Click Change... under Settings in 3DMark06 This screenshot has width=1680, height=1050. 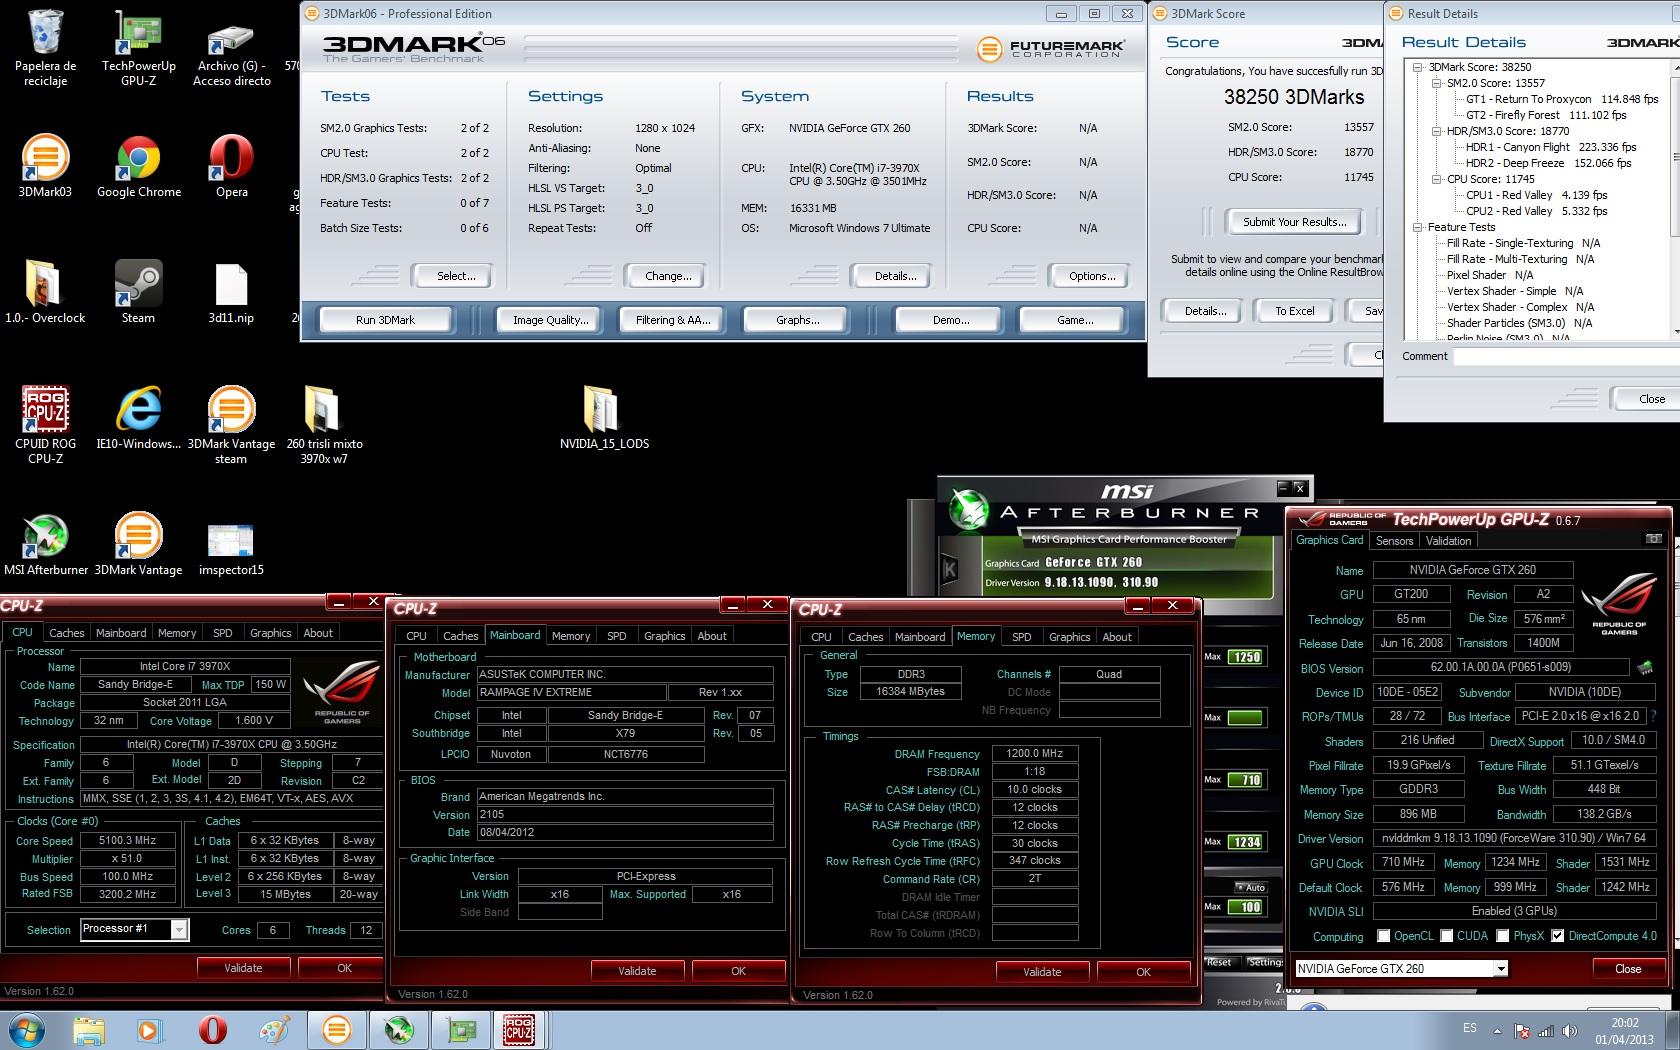[668, 276]
